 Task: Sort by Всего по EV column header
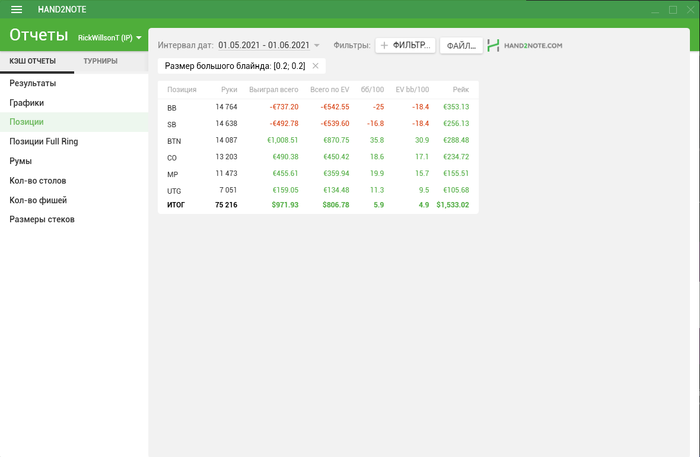pyautogui.click(x=329, y=90)
